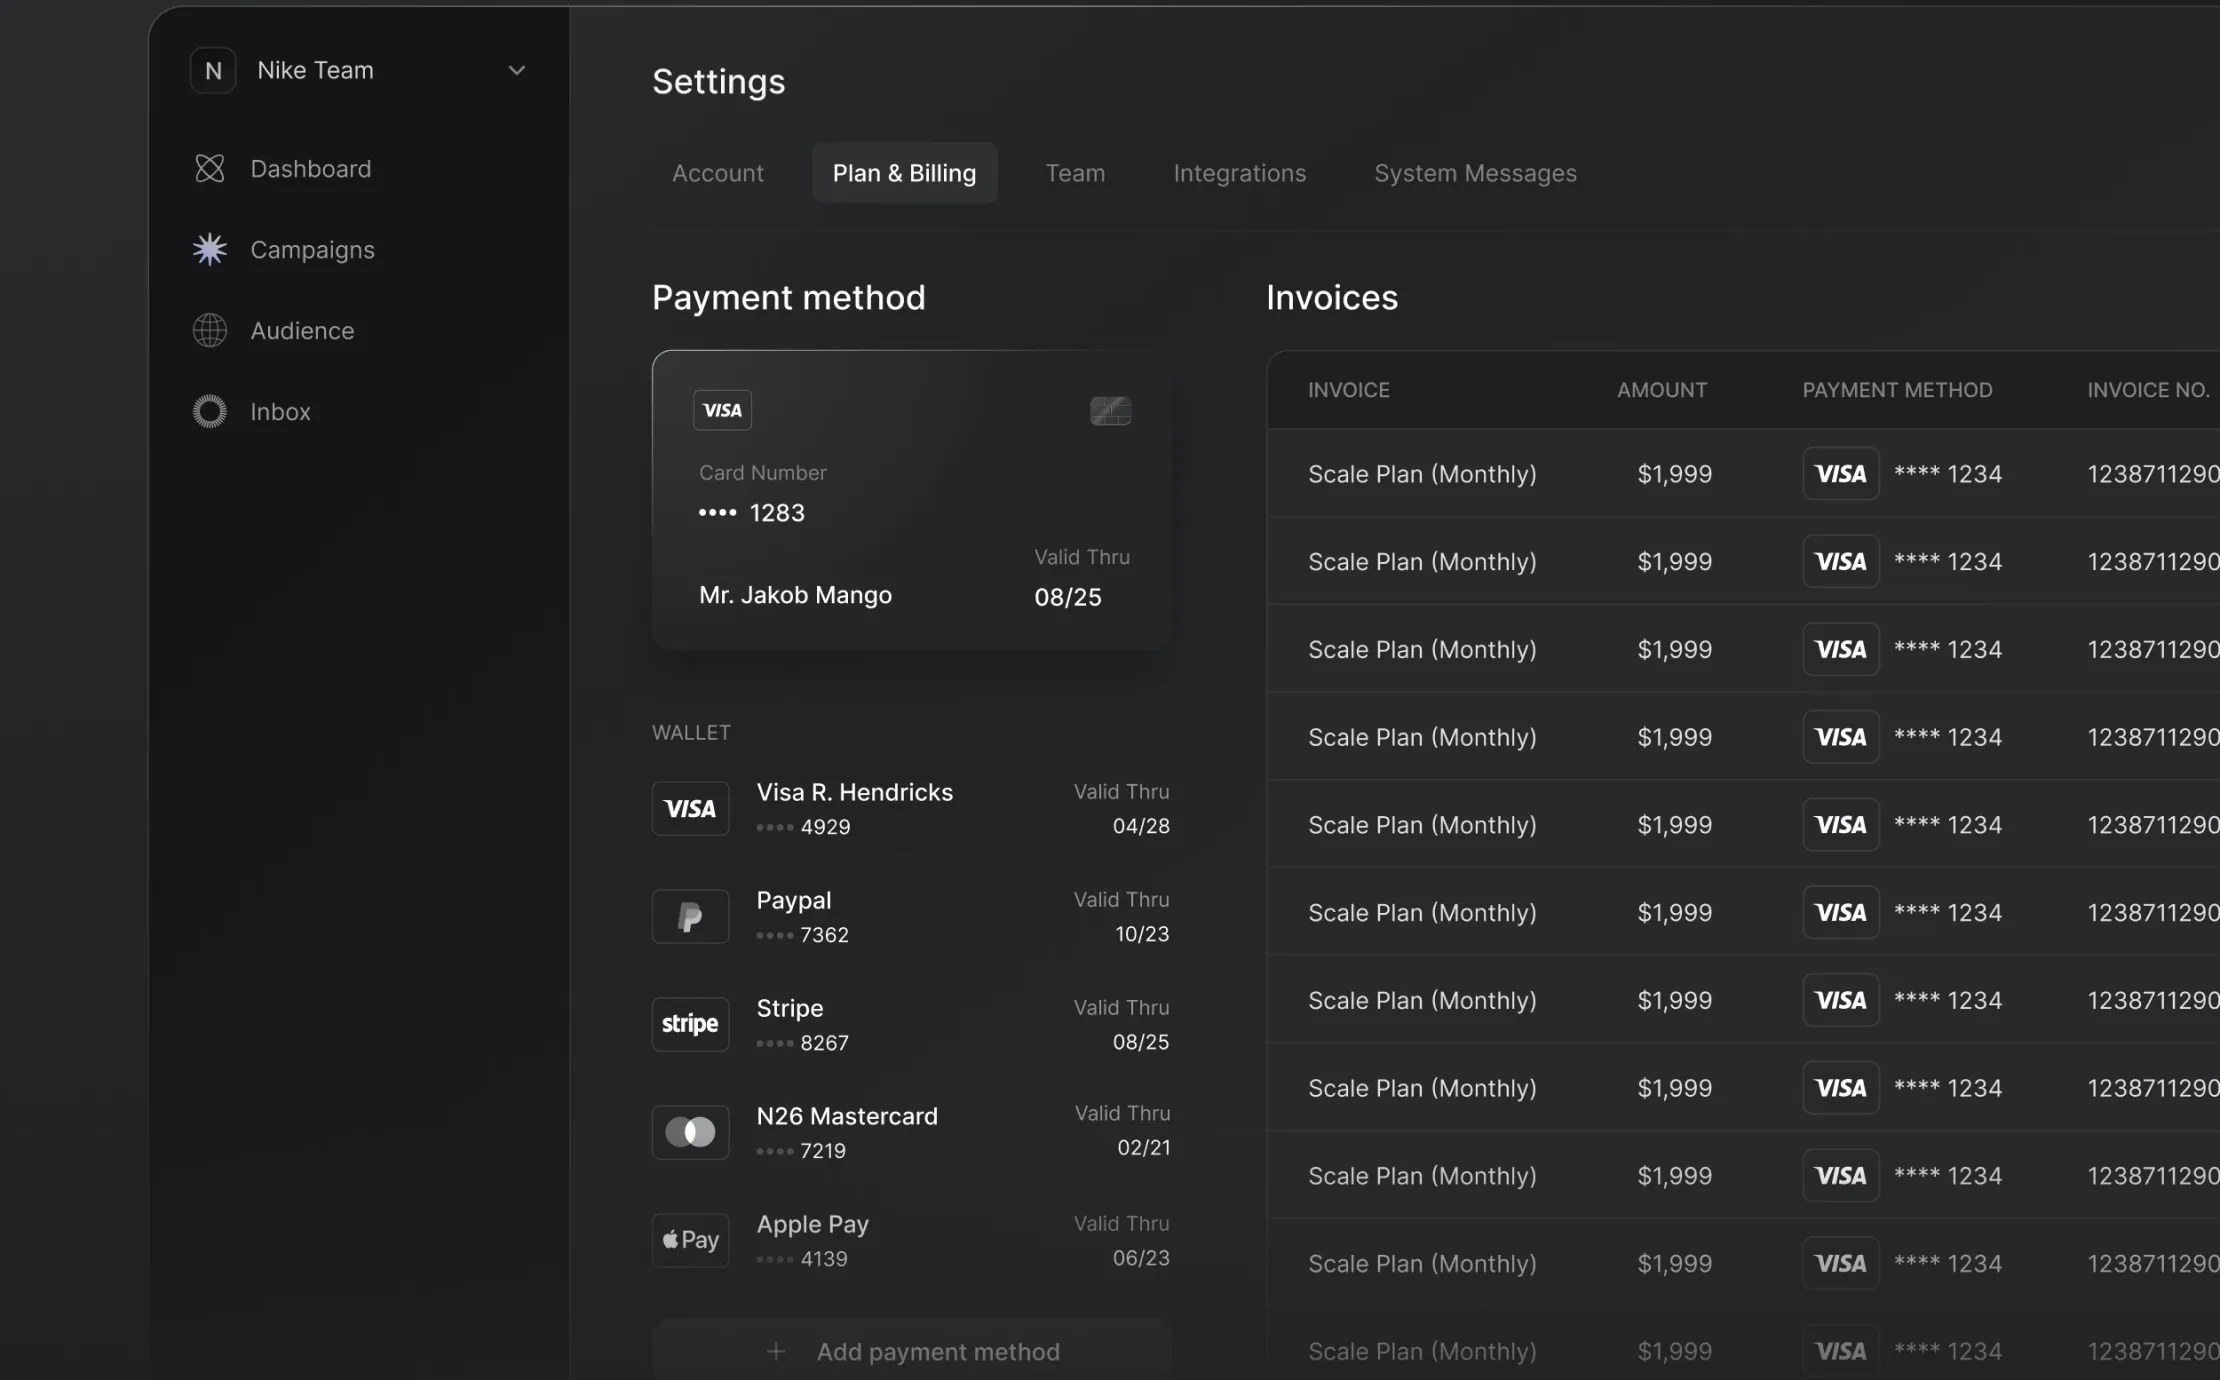The width and height of the screenshot is (2220, 1380).
Task: Click the Visa badge in the sixth invoice row
Action: pos(1841,913)
